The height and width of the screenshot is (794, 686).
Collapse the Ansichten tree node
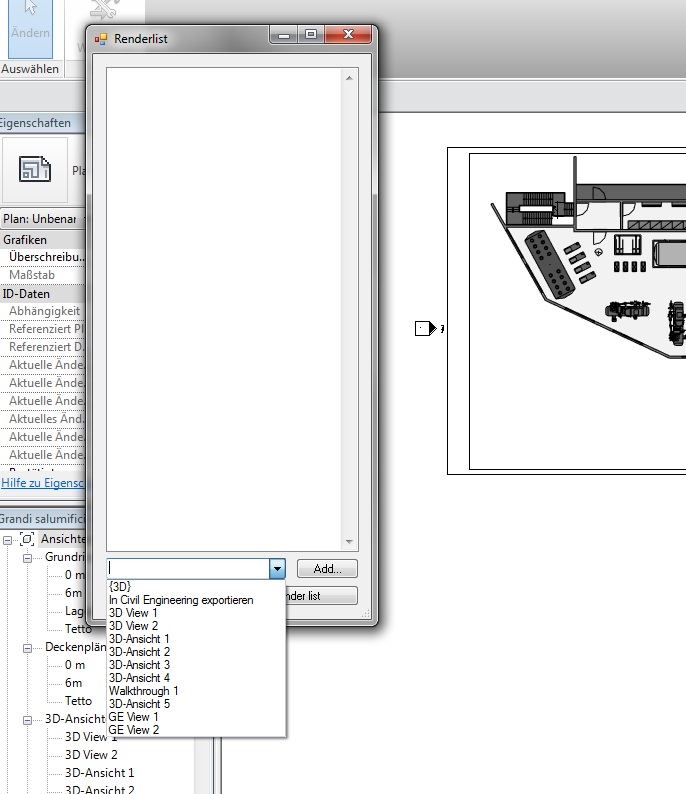click(x=7, y=540)
